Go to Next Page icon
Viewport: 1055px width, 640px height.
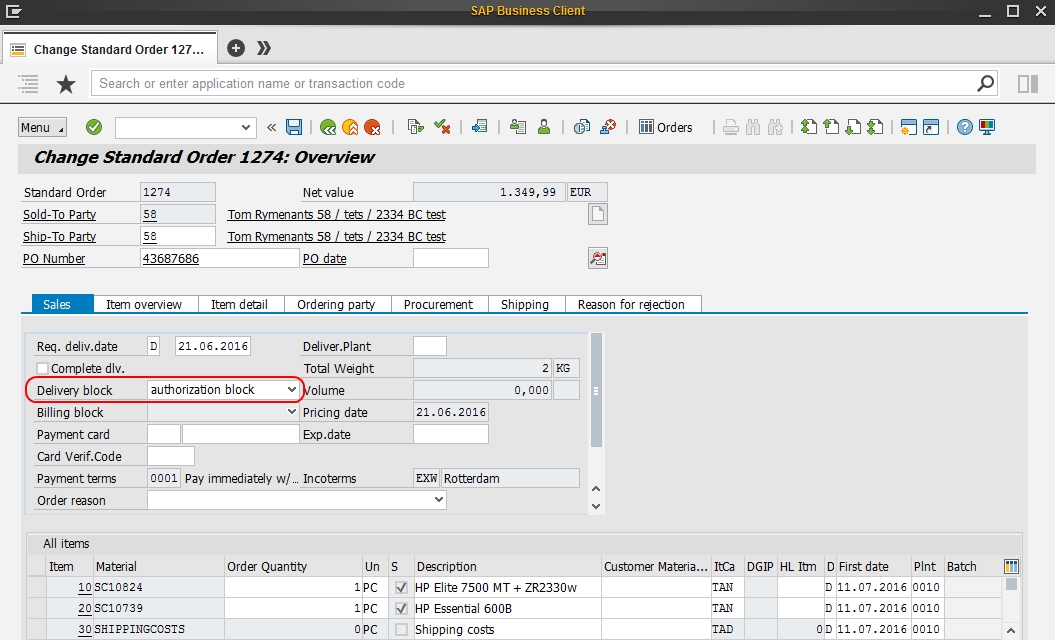click(853, 127)
